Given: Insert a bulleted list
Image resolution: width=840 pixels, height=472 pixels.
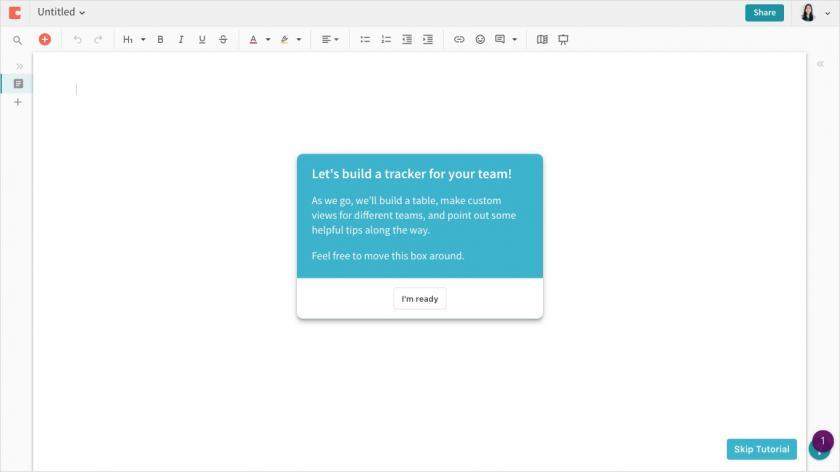Looking at the screenshot, I should (x=365, y=39).
